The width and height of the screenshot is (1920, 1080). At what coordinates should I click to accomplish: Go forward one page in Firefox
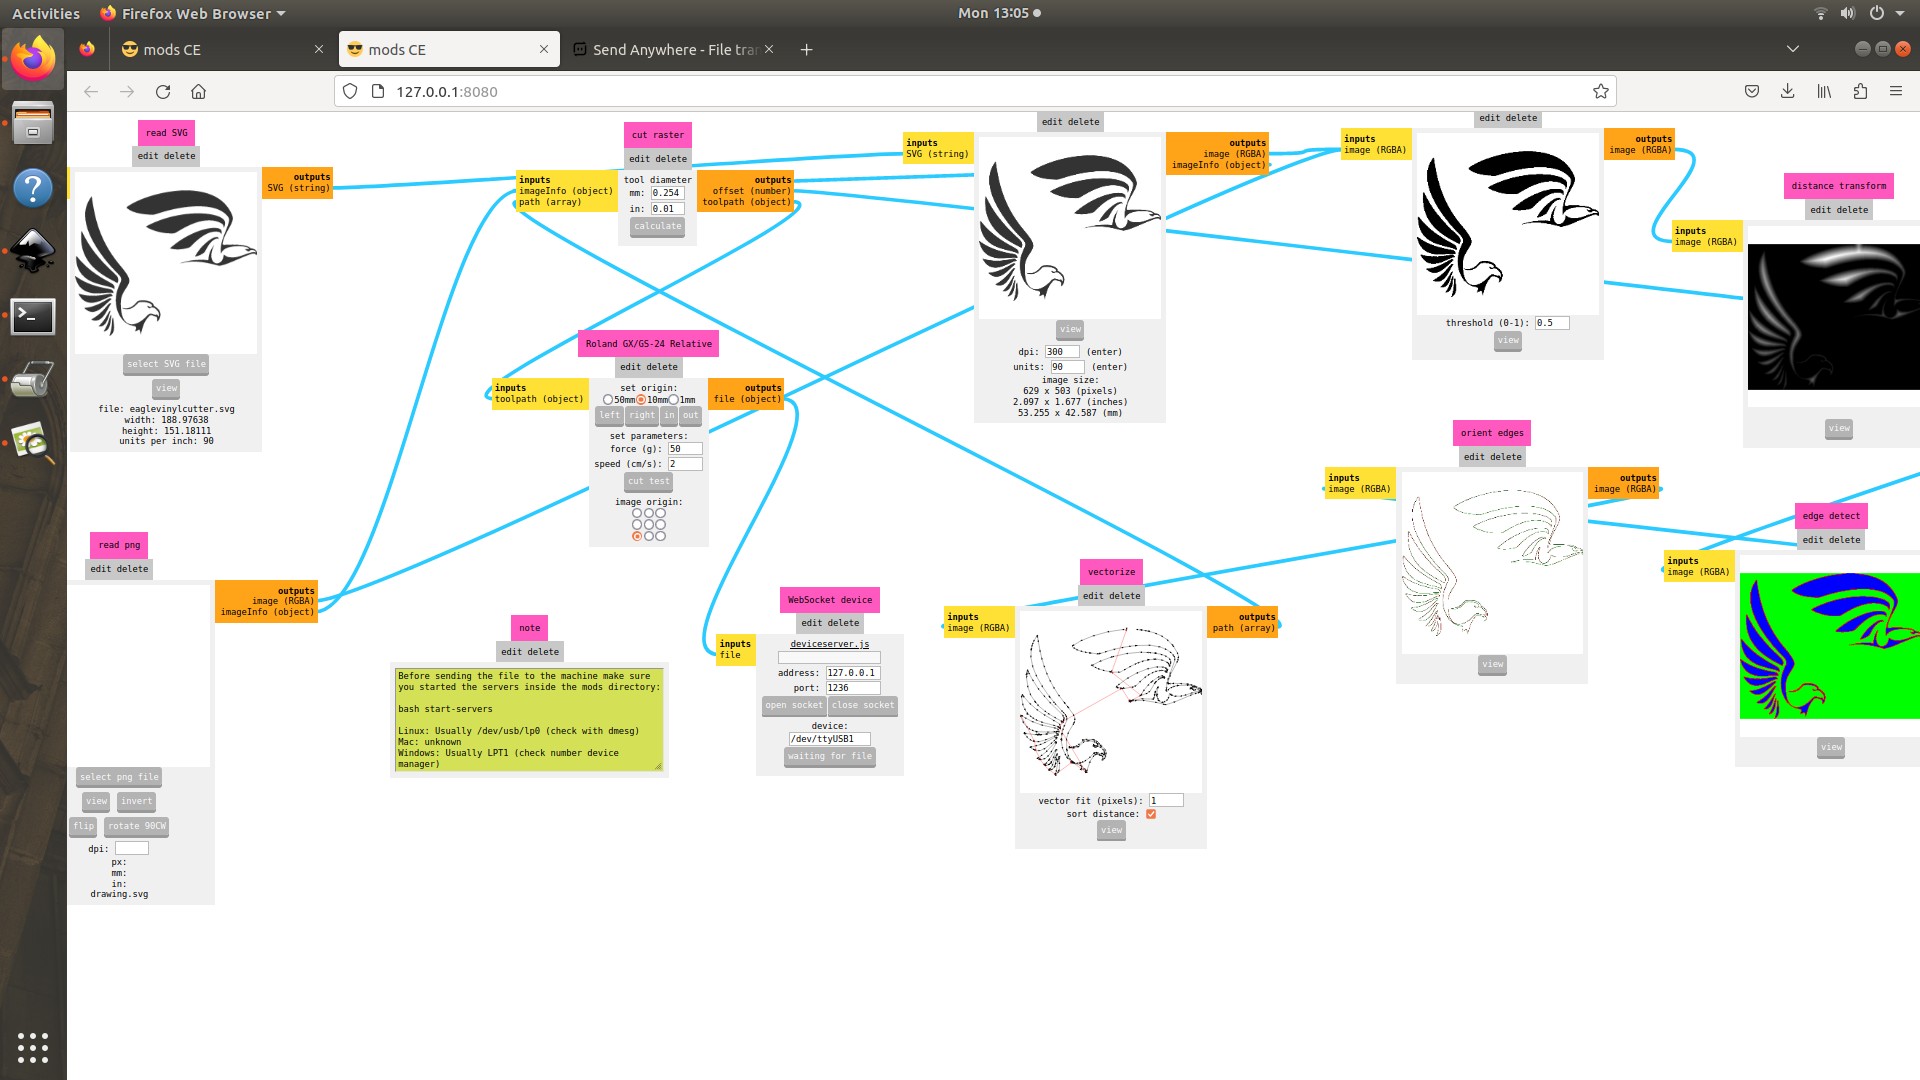coord(127,91)
